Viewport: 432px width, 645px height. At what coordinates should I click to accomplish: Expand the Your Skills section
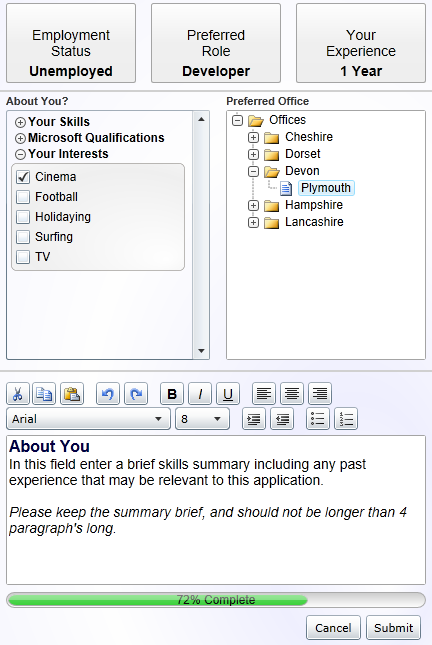click(20, 123)
